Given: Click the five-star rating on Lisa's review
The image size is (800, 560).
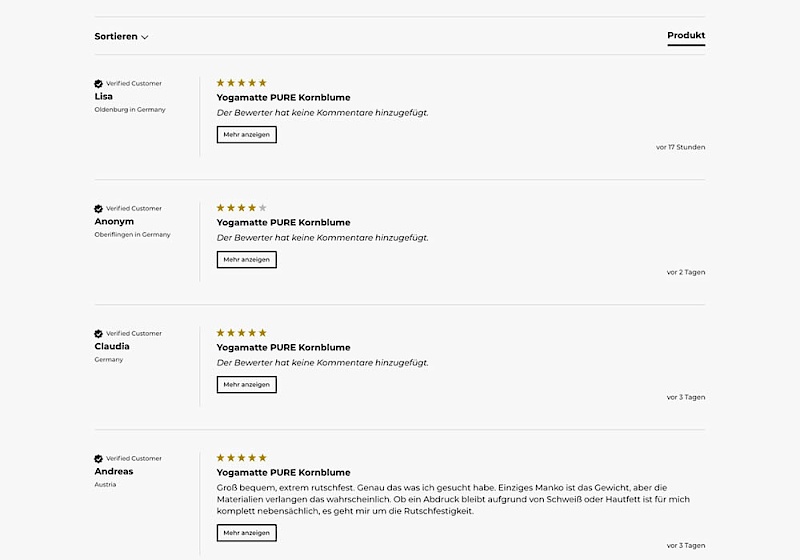Looking at the screenshot, I should pyautogui.click(x=242, y=83).
